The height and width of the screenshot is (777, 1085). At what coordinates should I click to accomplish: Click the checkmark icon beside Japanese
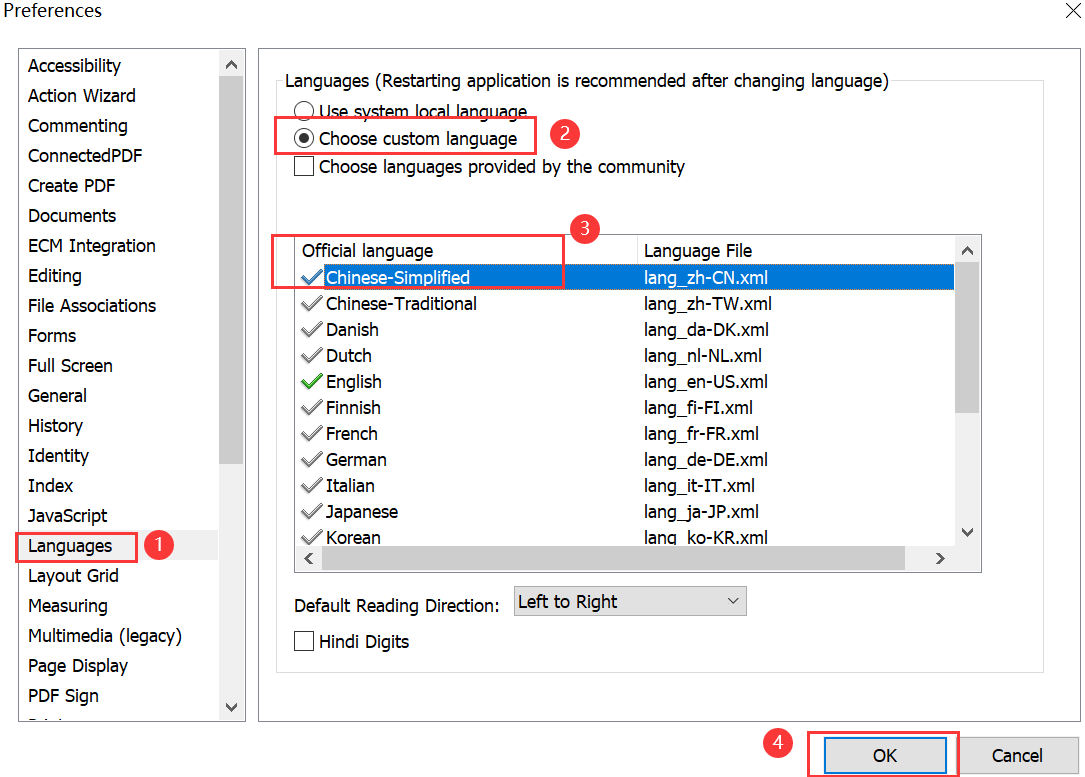click(312, 511)
